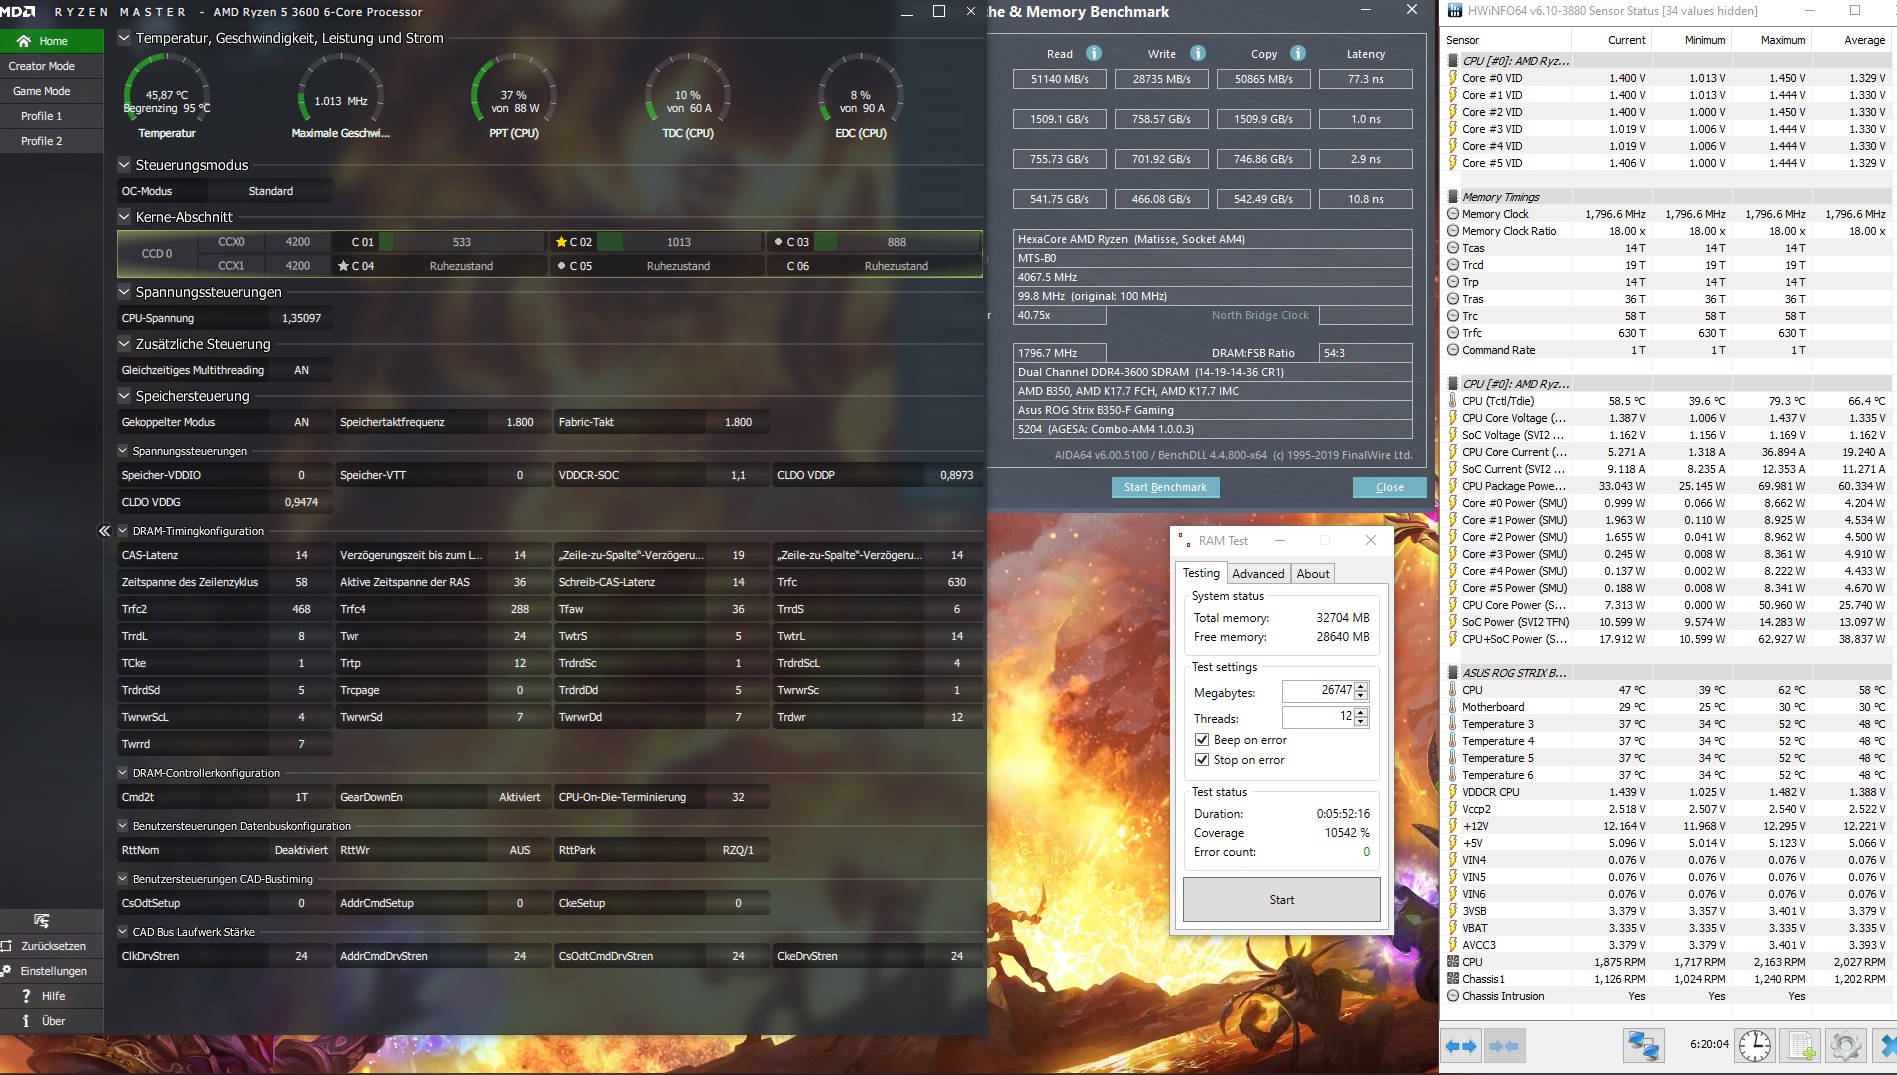1897x1075 pixels.
Task: Collapse the CAD Bus Laufwerk Stärke section
Action: pyautogui.click(x=123, y=932)
